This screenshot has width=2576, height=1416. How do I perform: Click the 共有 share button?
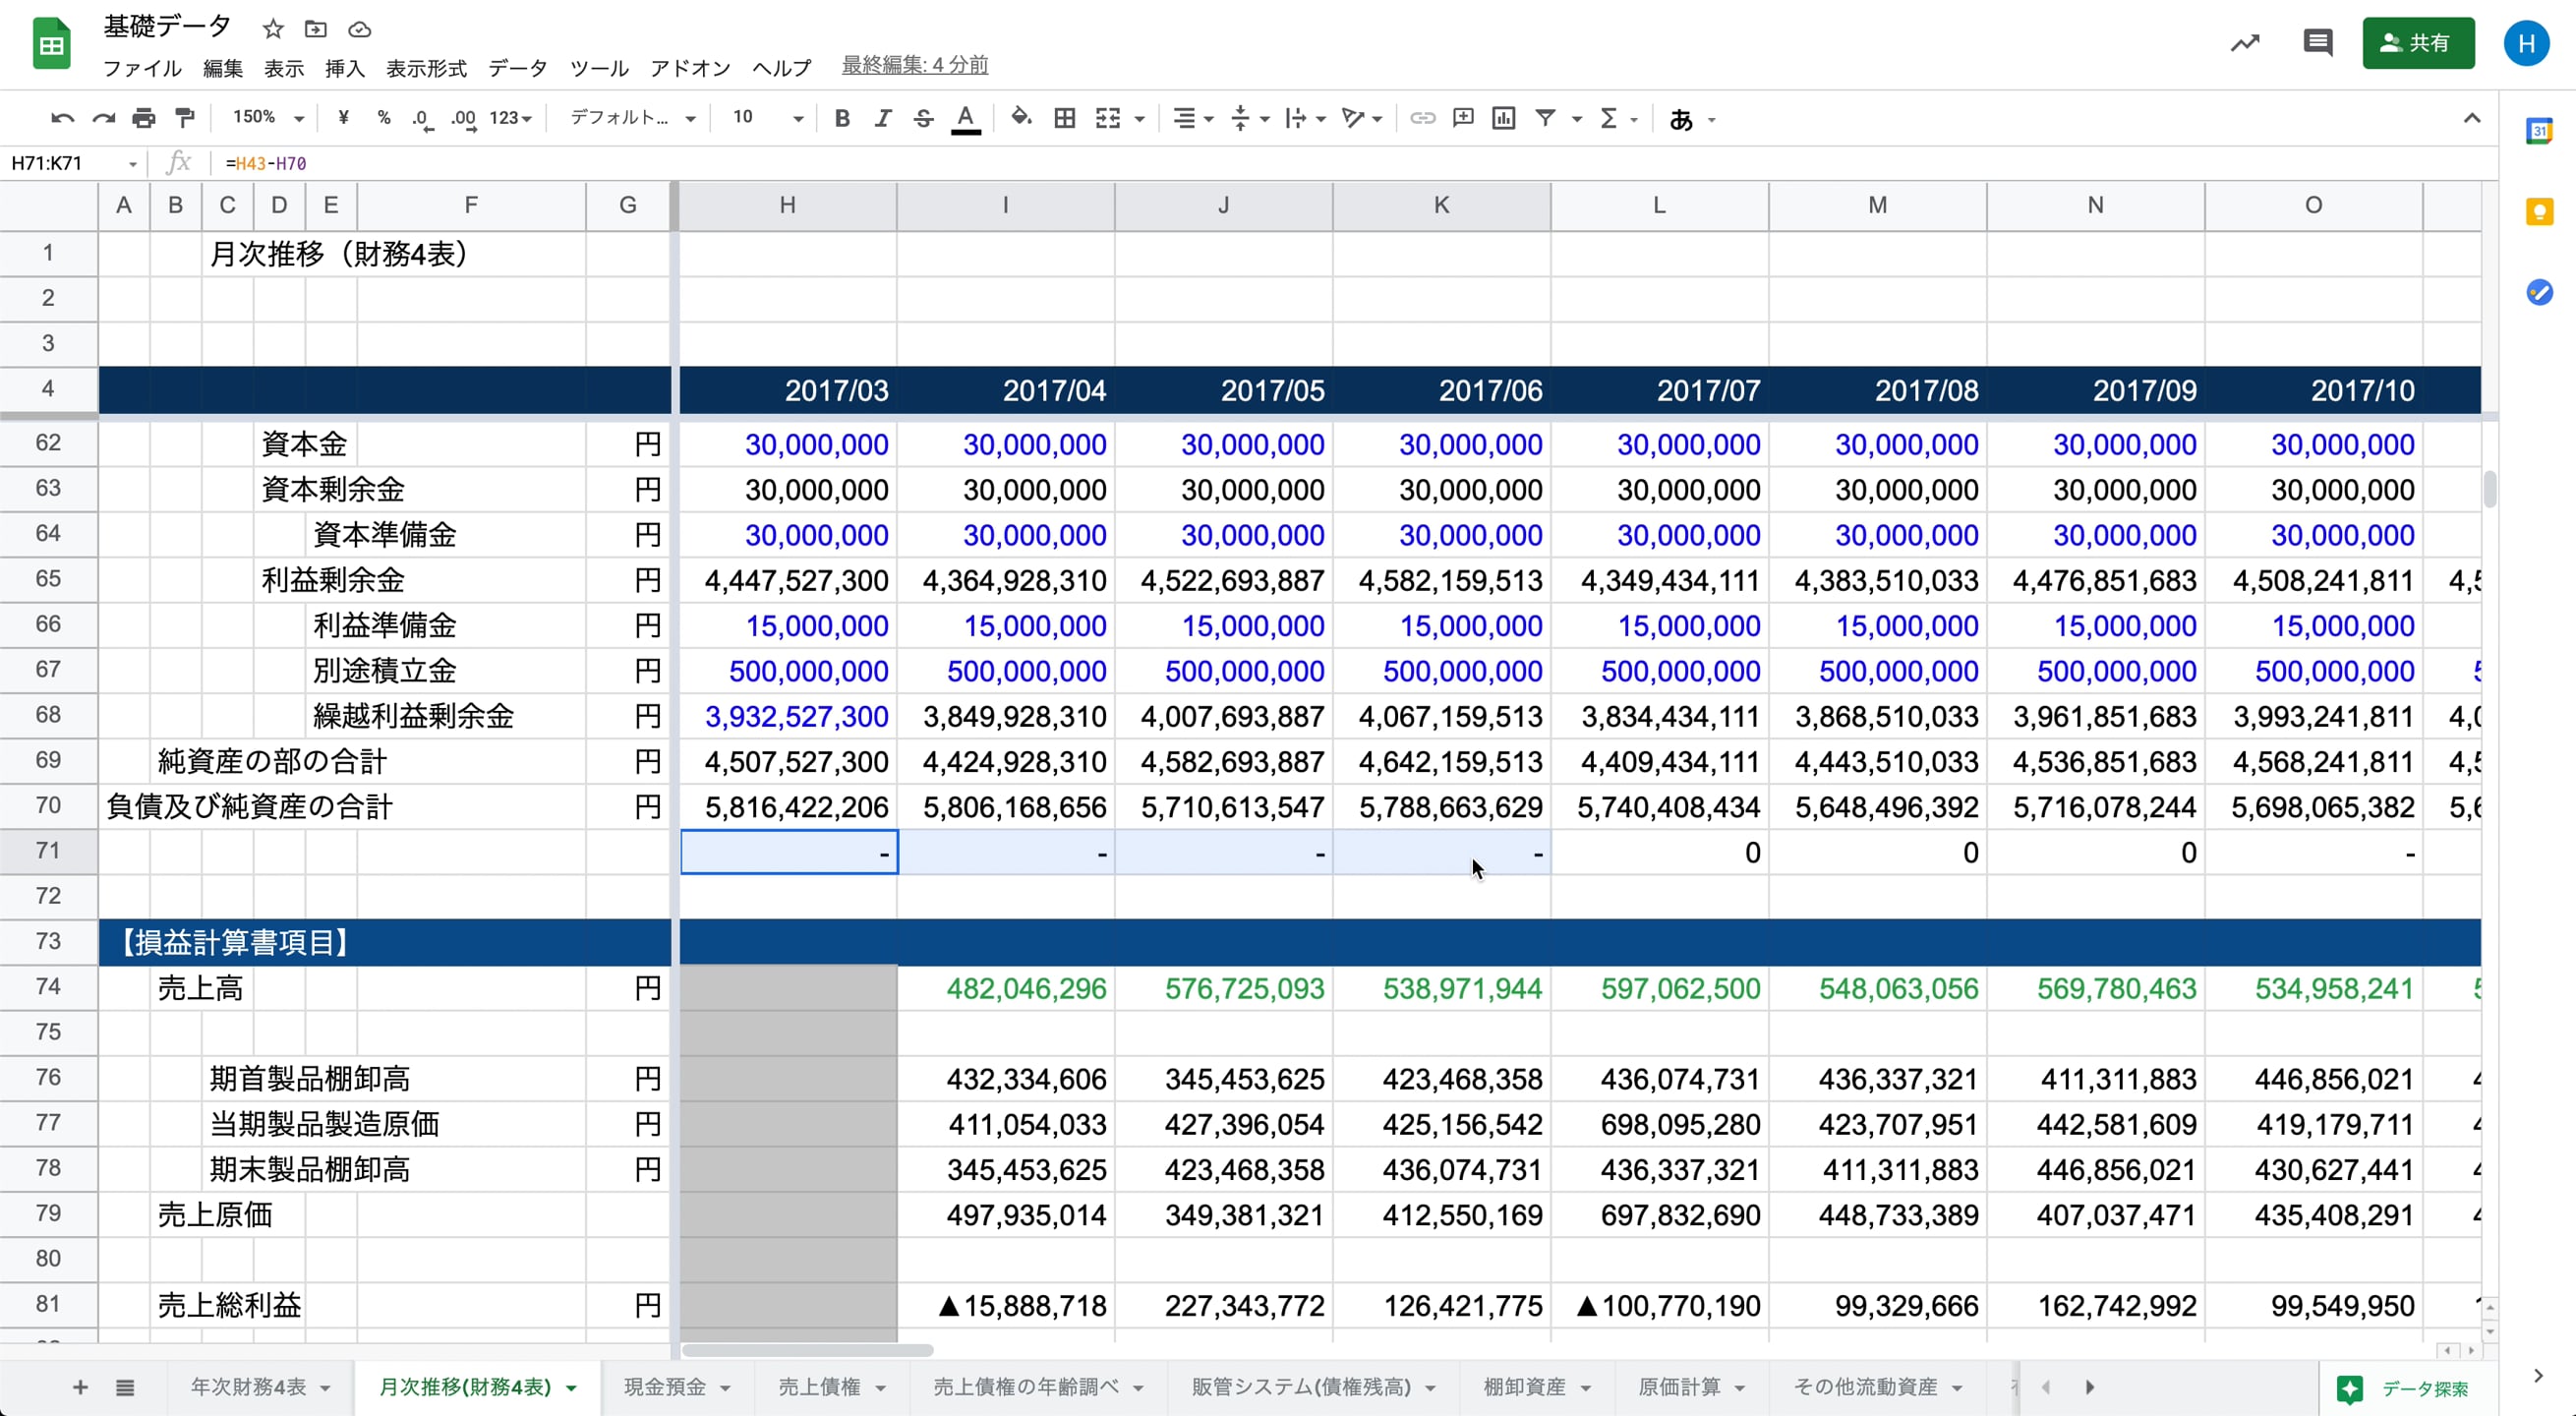point(2418,43)
